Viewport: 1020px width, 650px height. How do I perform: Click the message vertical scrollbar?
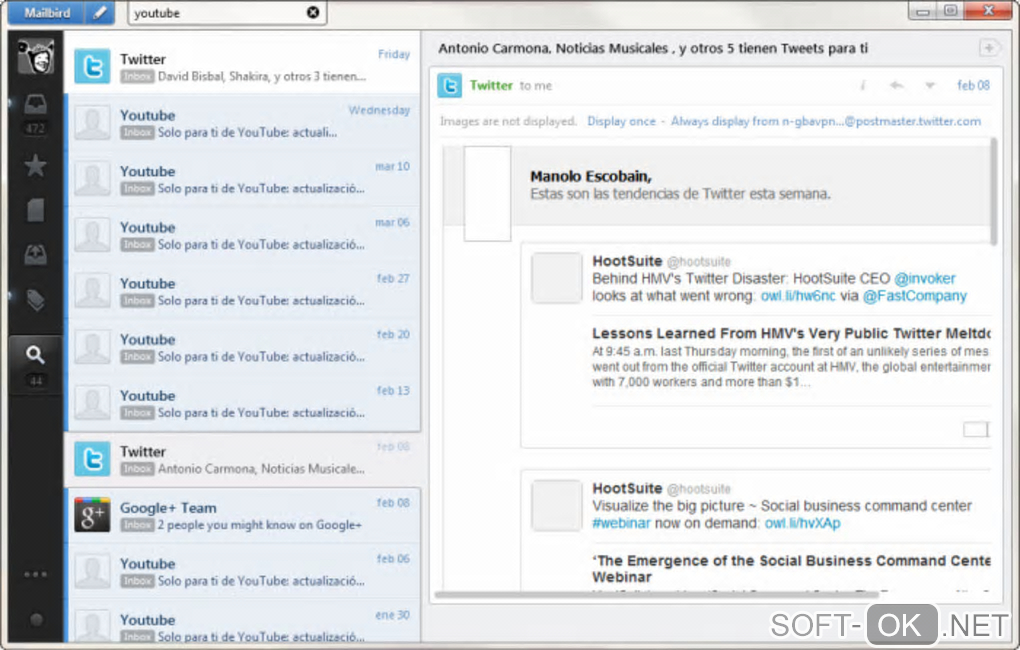(x=993, y=192)
